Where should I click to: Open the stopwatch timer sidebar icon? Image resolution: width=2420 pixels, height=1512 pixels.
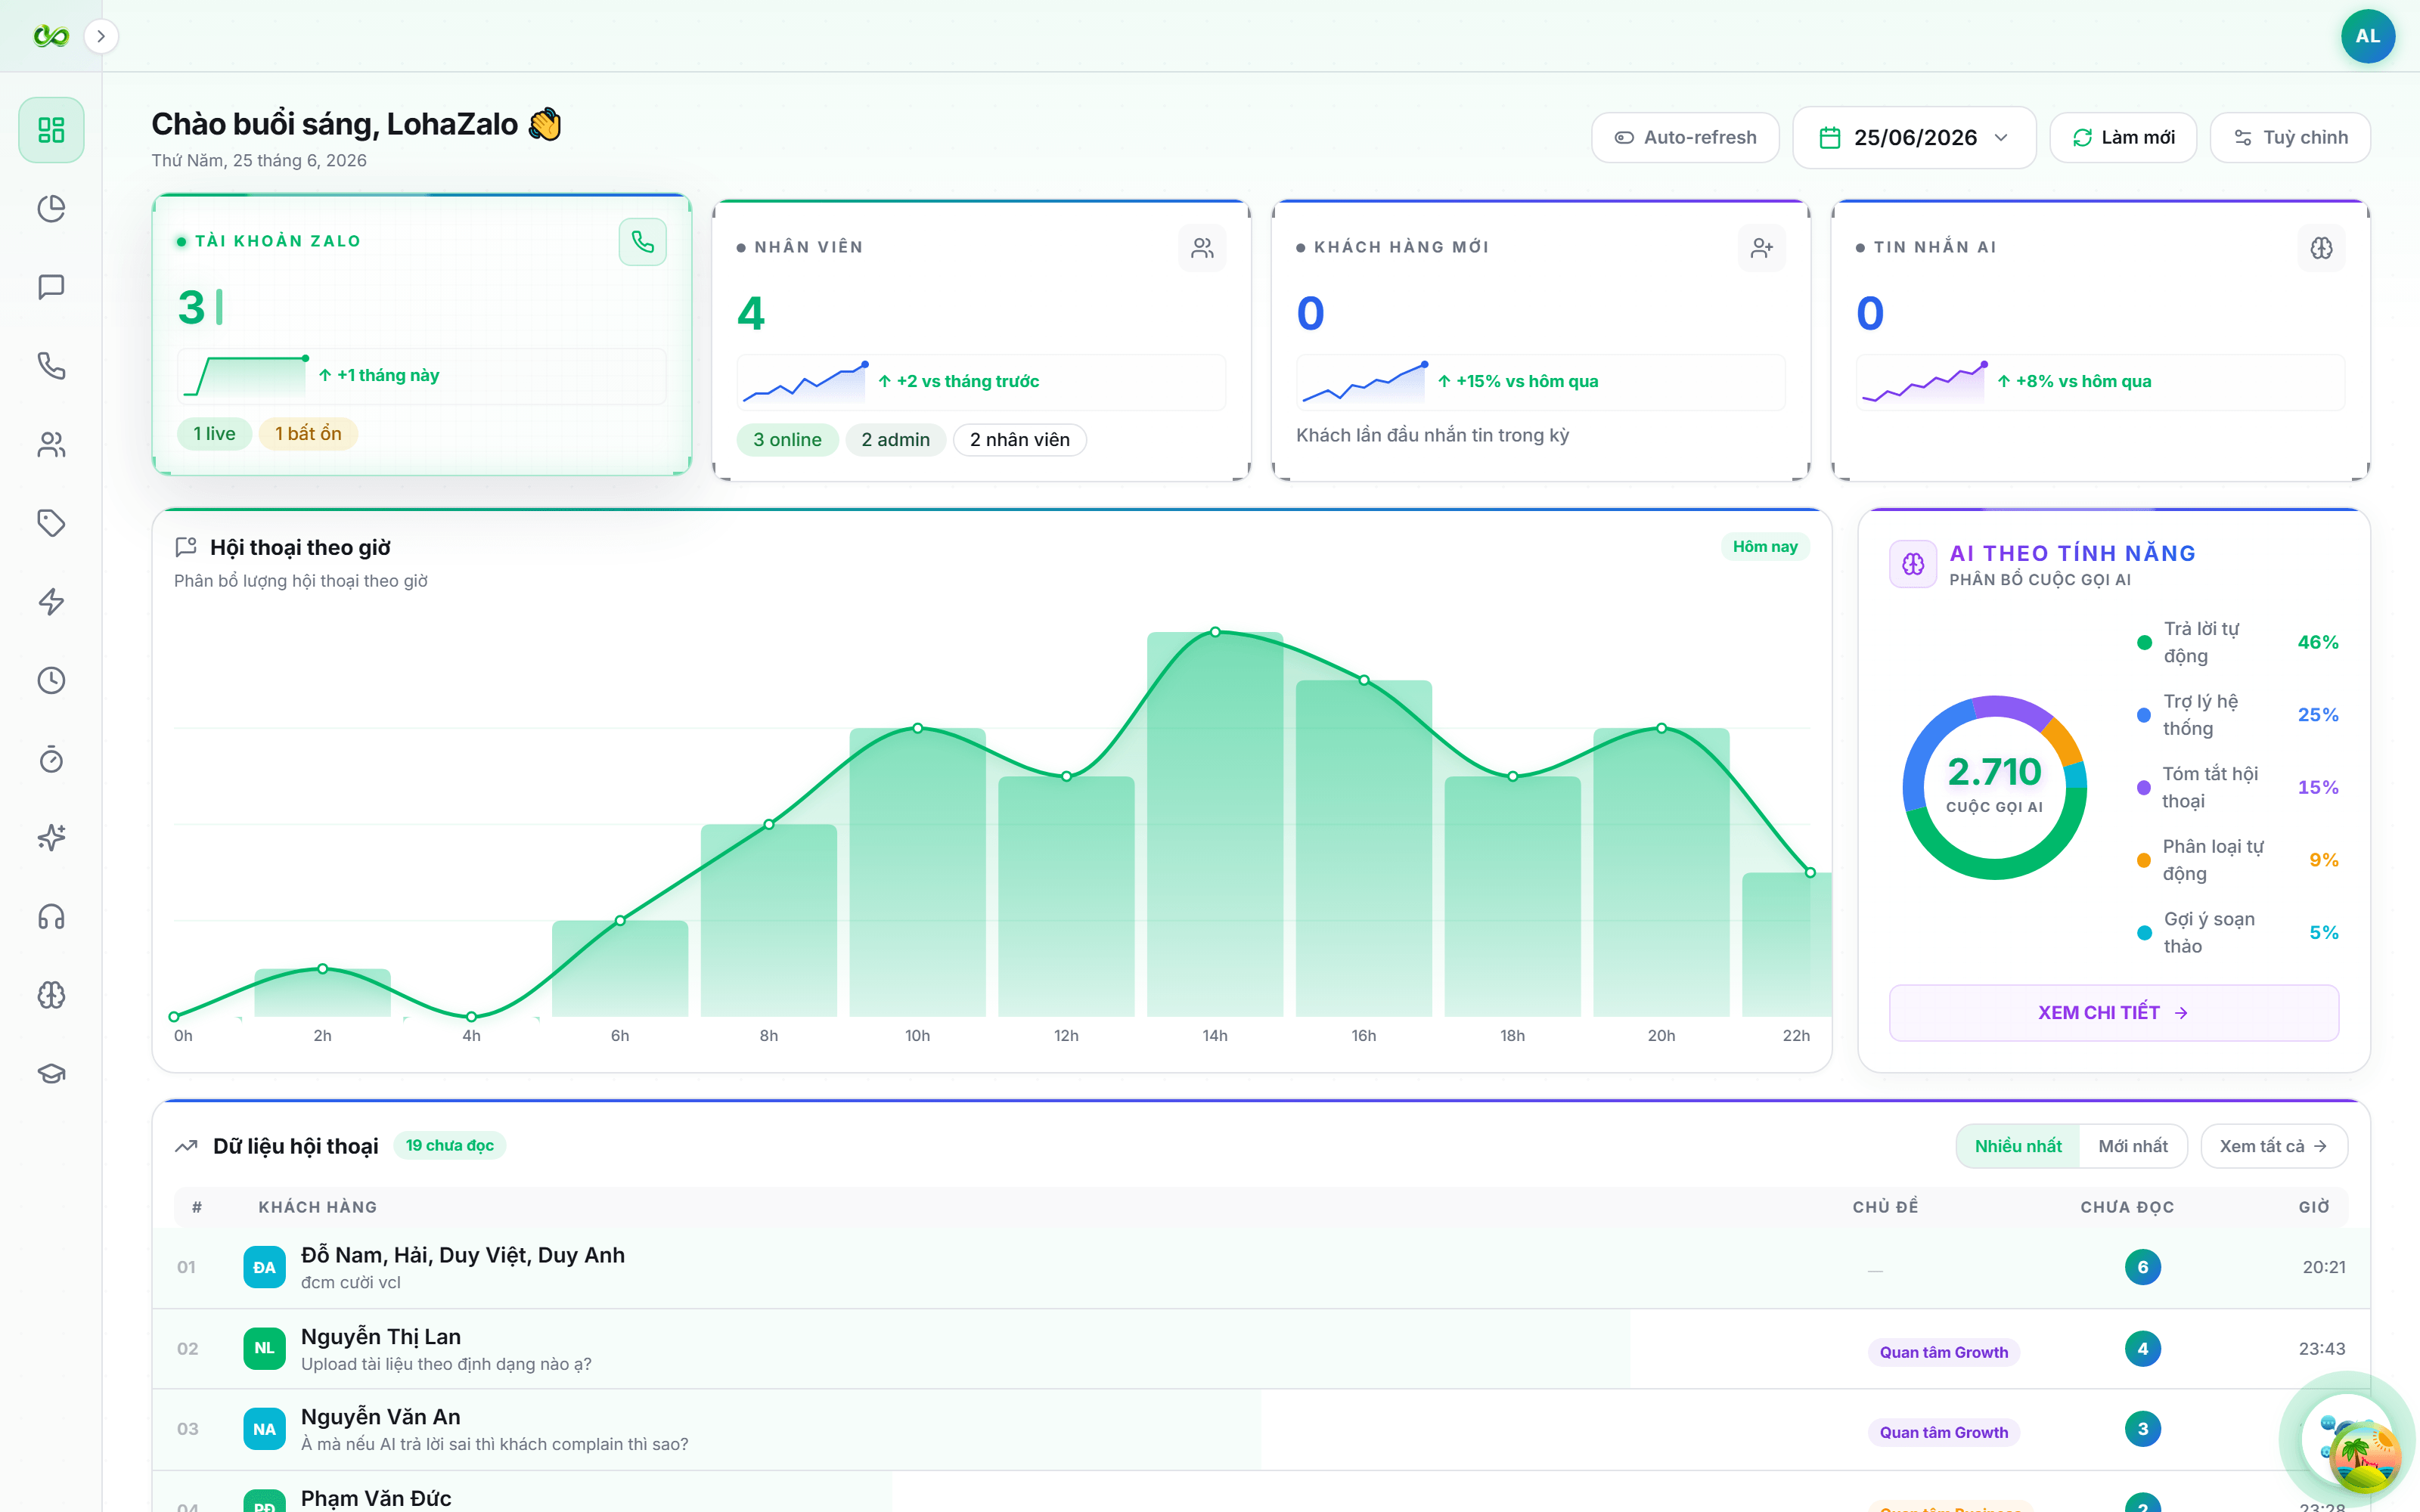51,760
